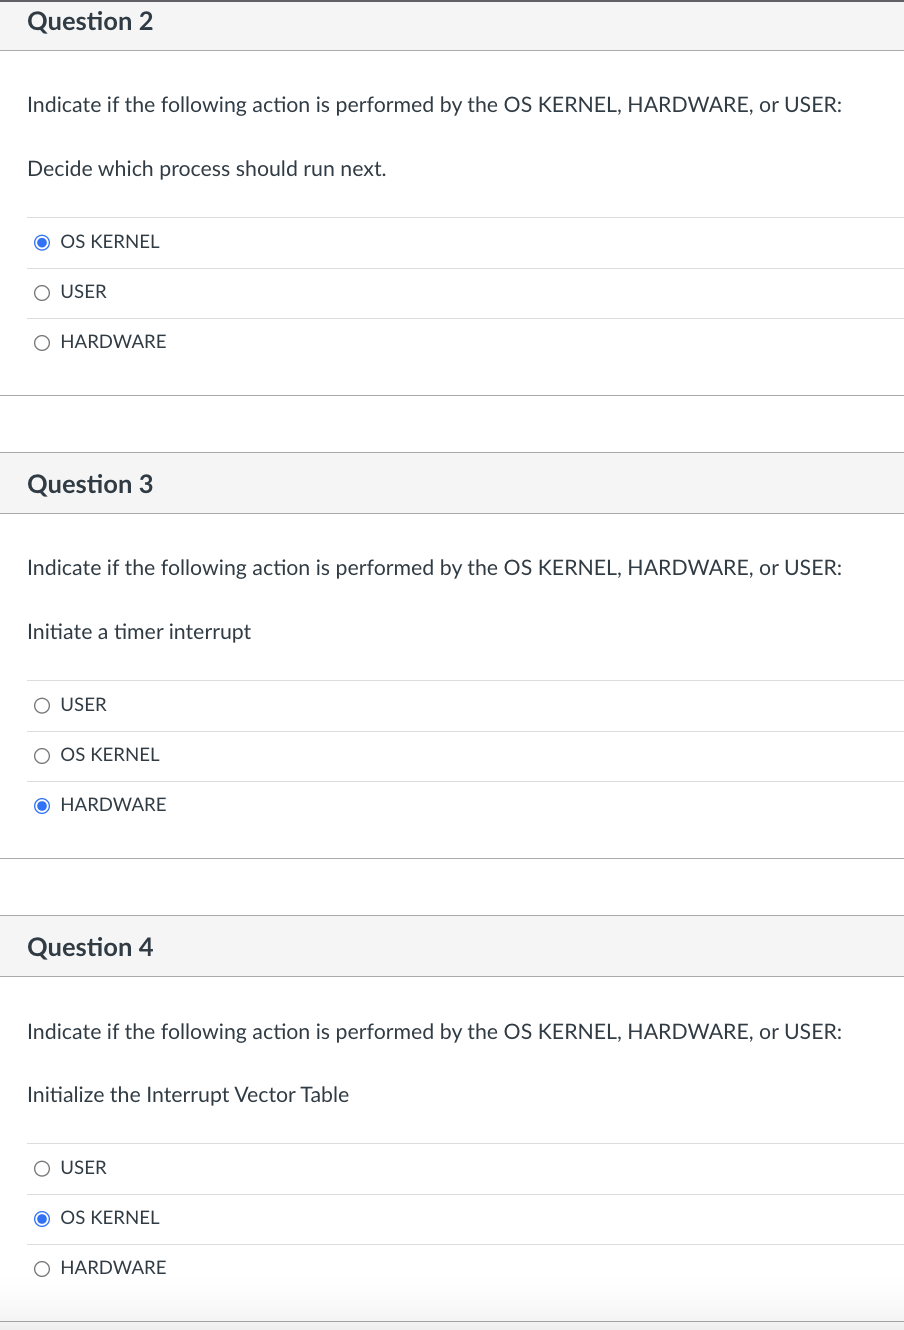Viewport: 904px width, 1330px height.
Task: Click the Question 4 heading
Action: pyautogui.click(x=90, y=947)
